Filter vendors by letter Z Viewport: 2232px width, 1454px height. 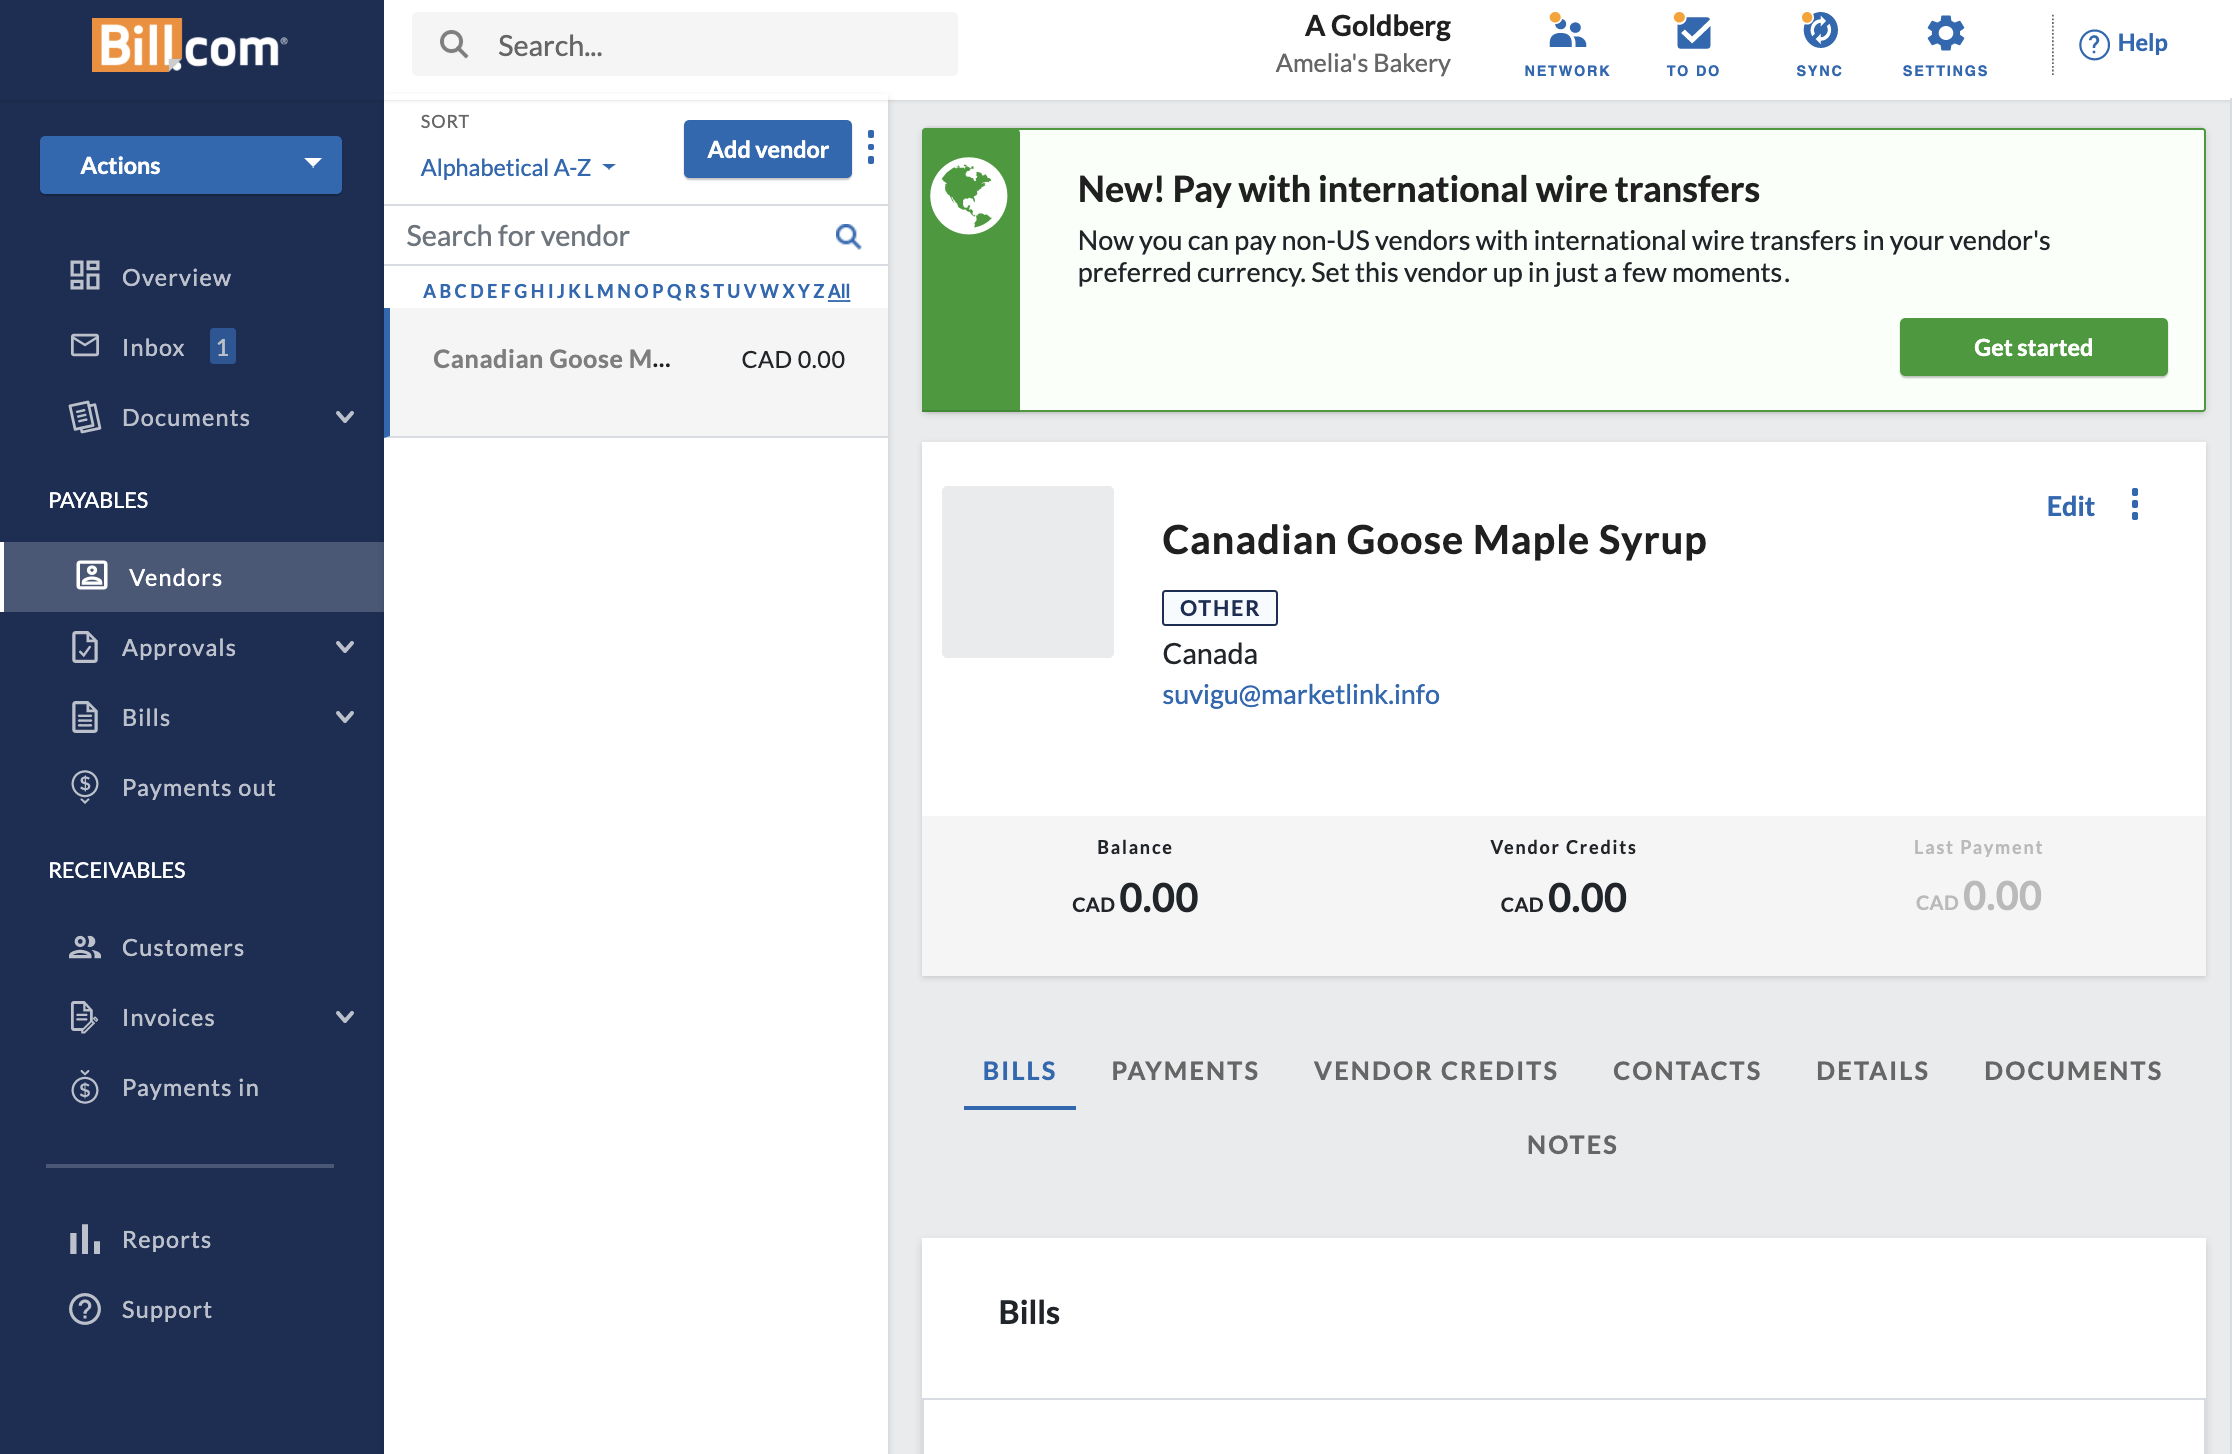(x=819, y=291)
